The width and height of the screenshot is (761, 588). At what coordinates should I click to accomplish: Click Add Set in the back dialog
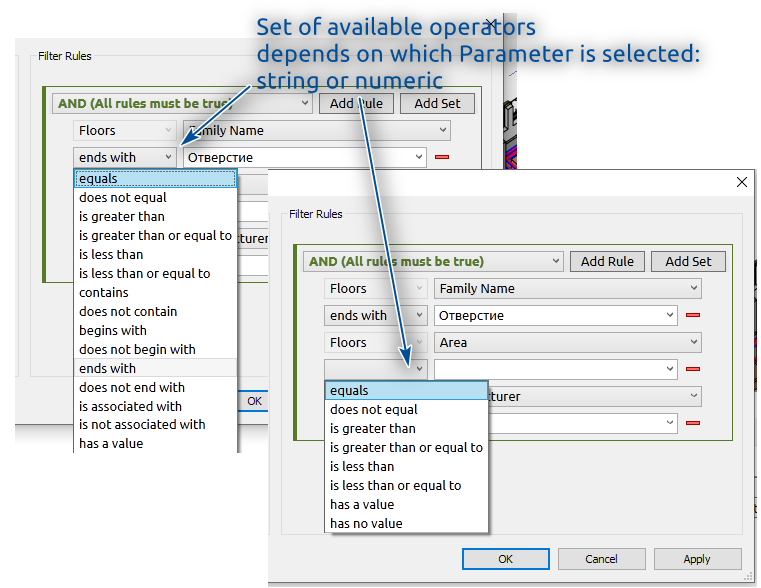pyautogui.click(x=437, y=103)
